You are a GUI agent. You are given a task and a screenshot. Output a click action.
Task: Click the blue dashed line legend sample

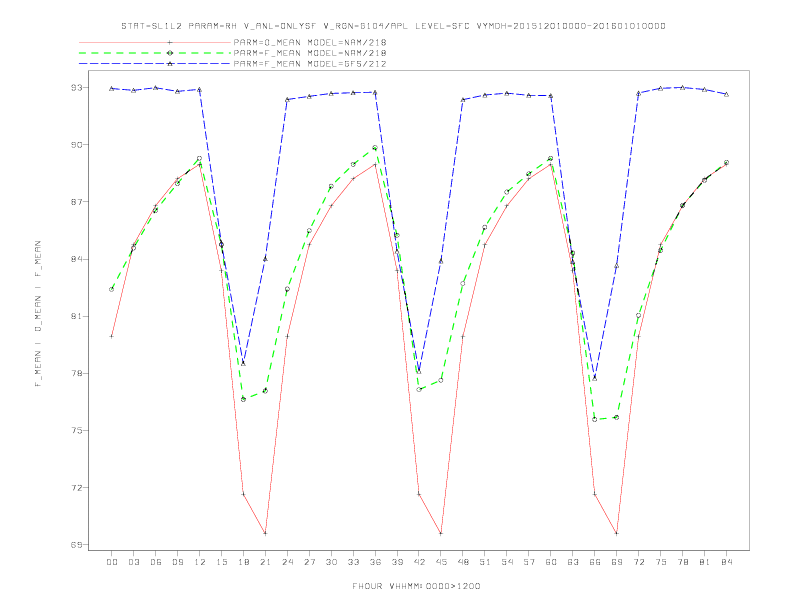(155, 64)
